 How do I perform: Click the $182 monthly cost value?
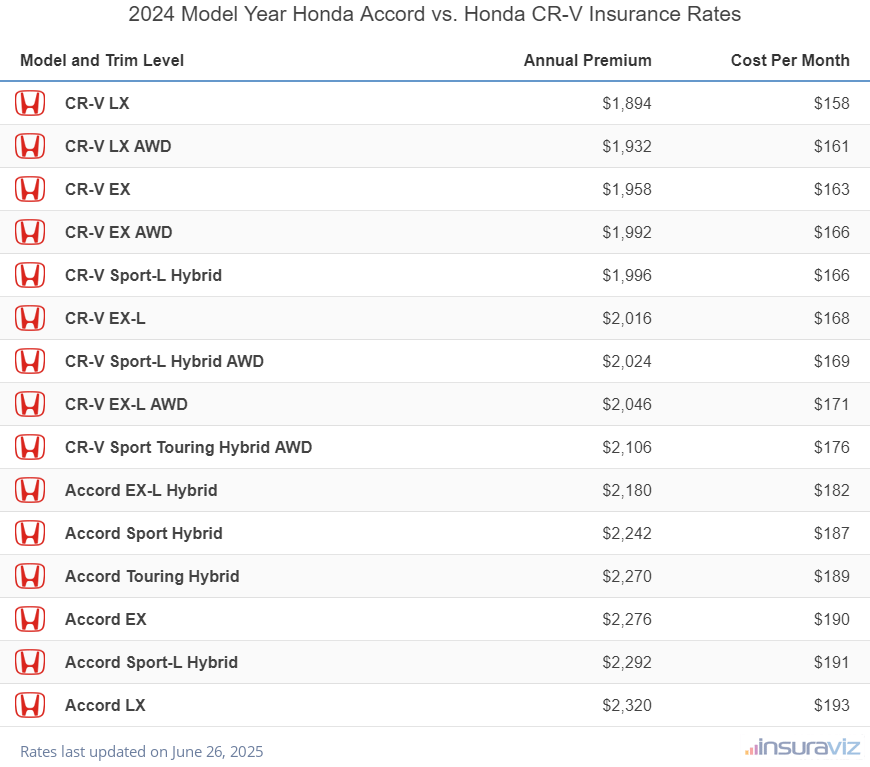coord(832,490)
